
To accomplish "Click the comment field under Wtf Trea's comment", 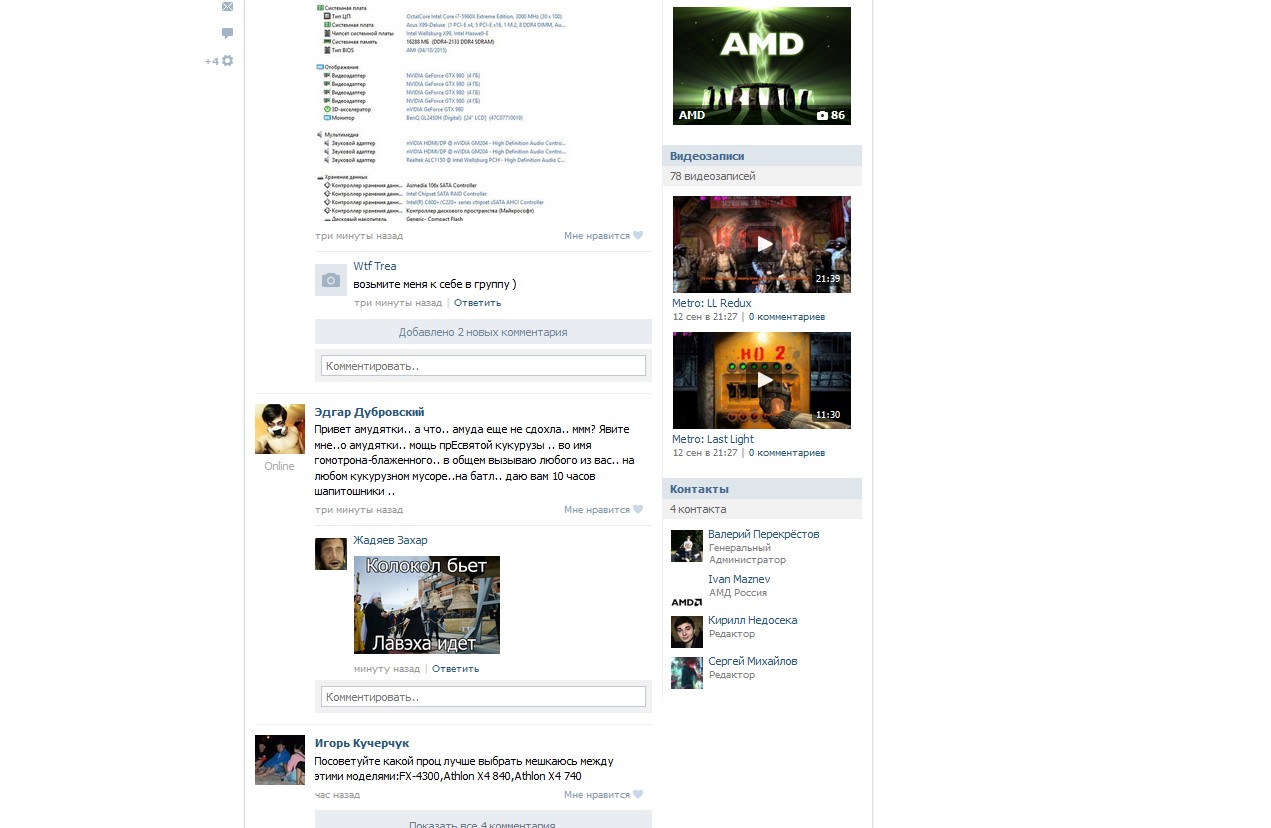I will [x=483, y=366].
